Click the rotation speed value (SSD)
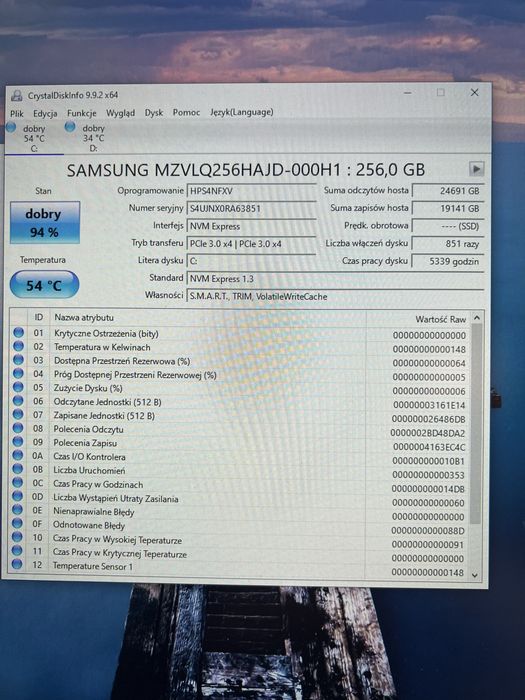The image size is (525, 700). (448, 226)
